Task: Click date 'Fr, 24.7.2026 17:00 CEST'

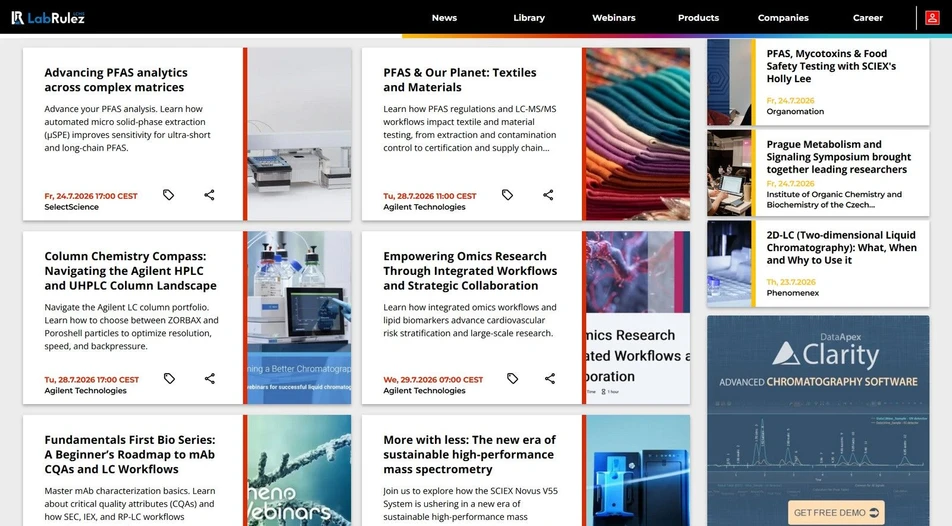Action: click(x=91, y=196)
